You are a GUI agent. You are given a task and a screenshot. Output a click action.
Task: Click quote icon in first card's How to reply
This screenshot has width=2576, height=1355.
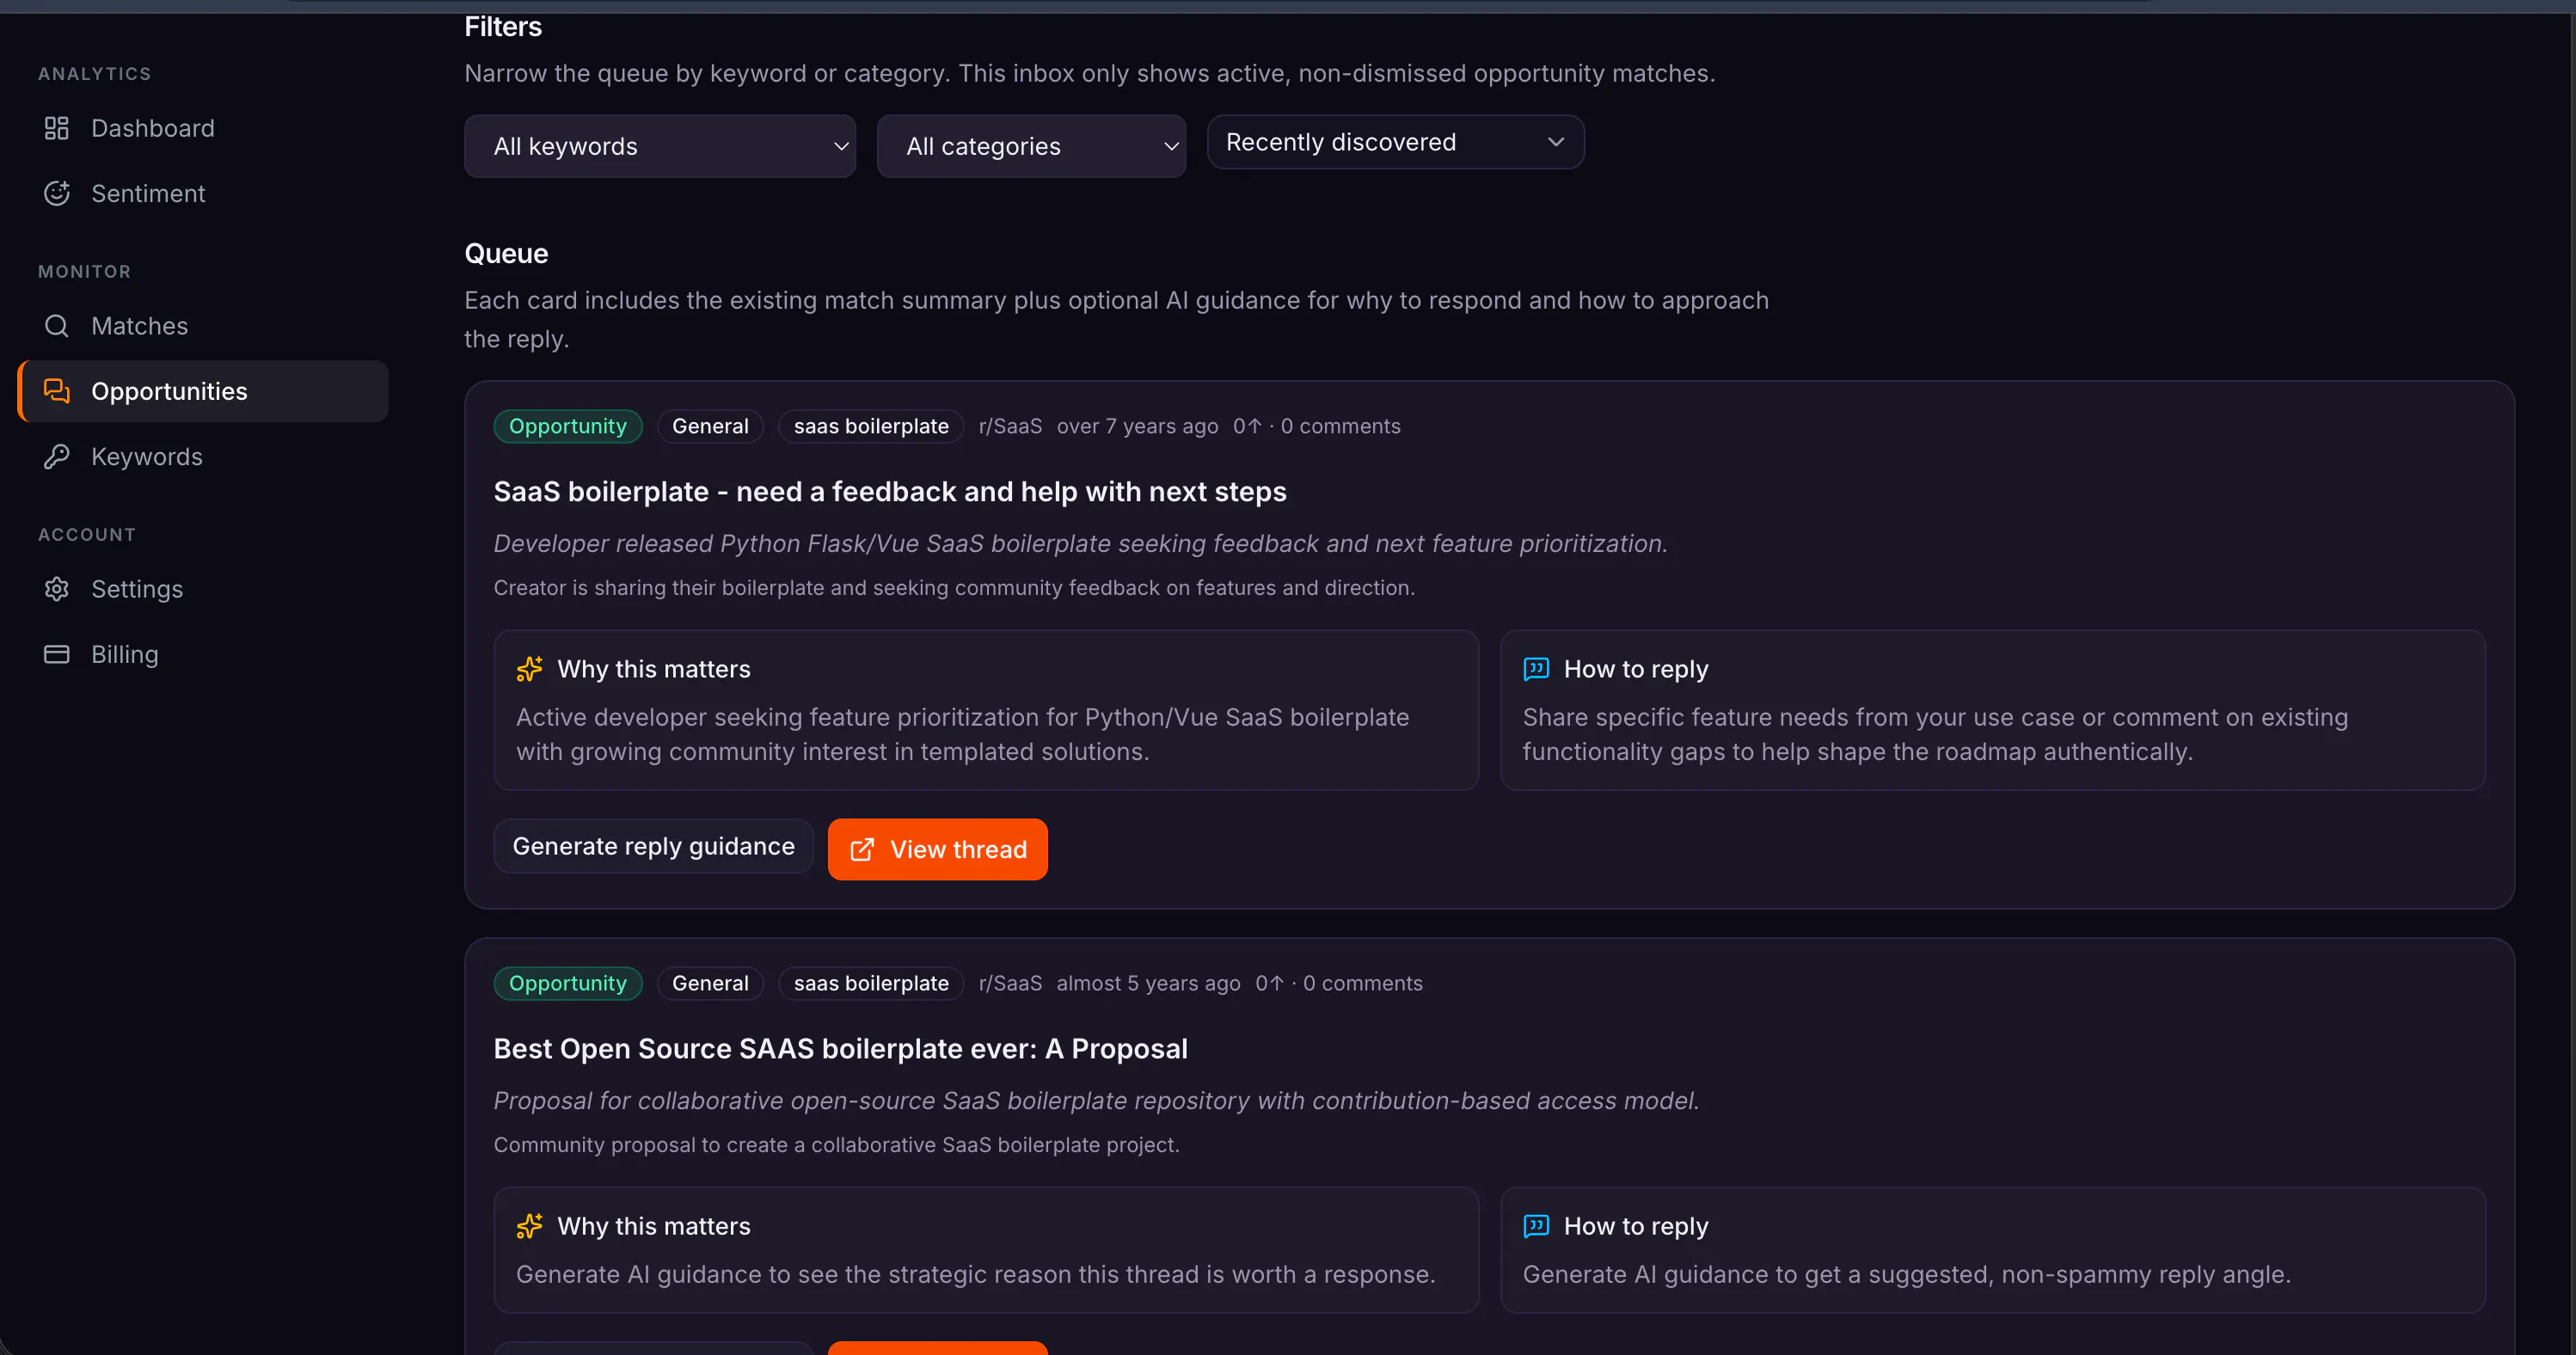1536,669
